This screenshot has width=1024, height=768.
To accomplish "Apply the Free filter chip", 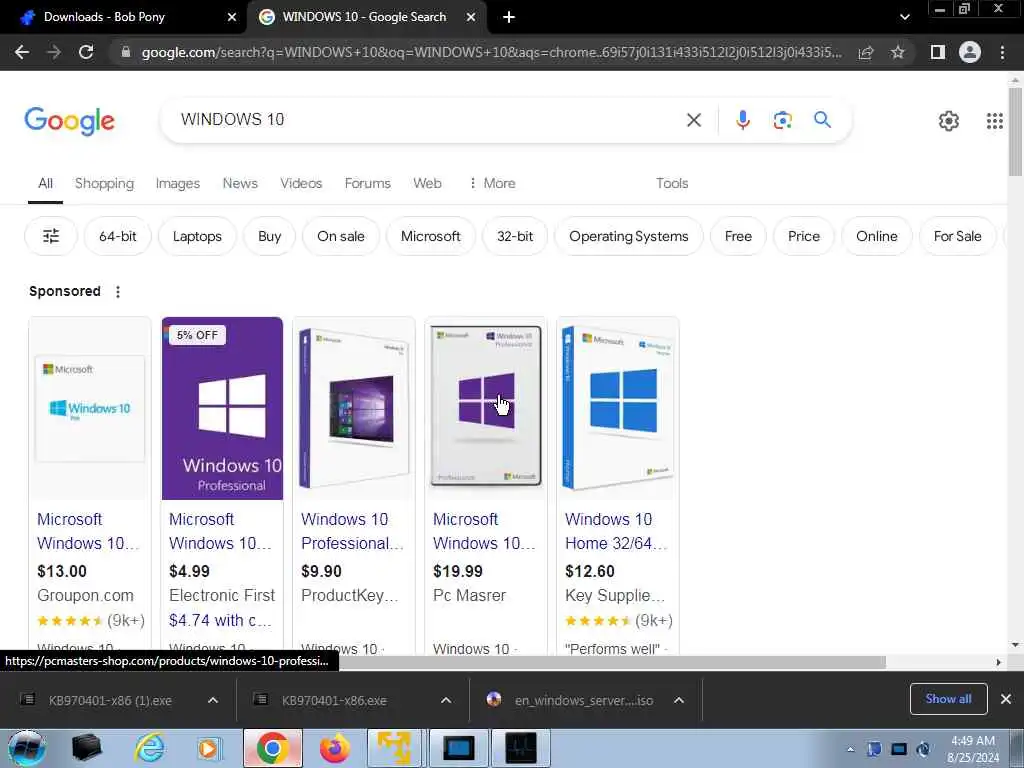I will coord(738,236).
